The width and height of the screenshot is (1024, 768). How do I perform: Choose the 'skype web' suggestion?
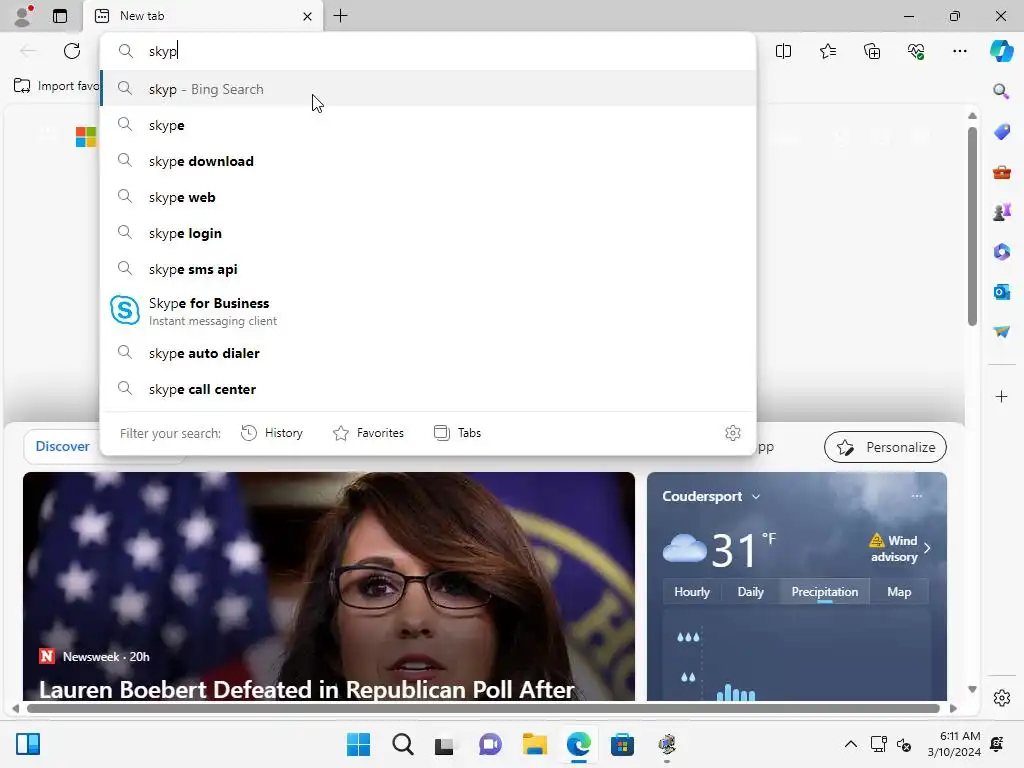[428, 197]
